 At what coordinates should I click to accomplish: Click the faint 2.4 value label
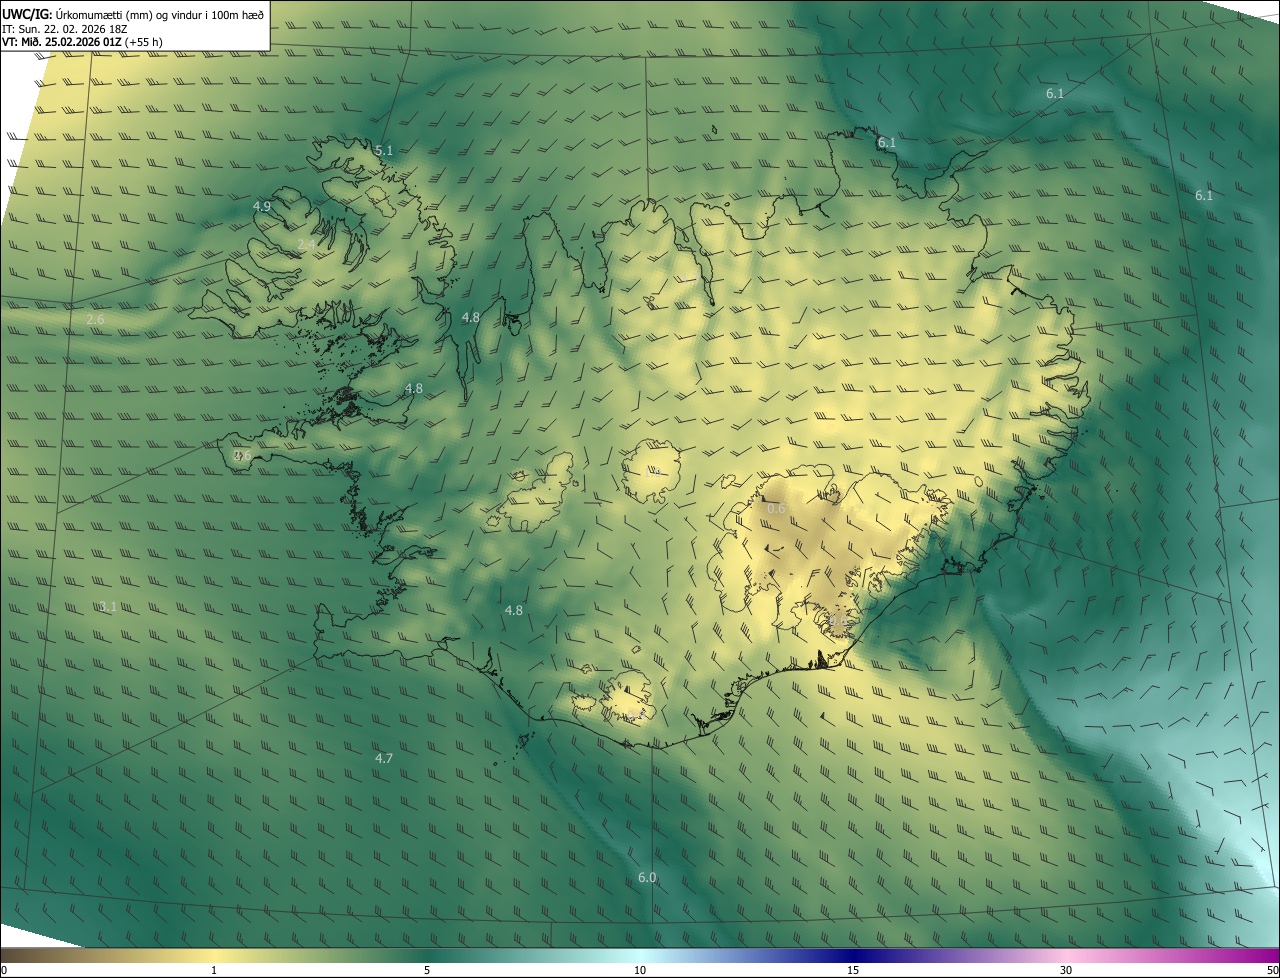(307, 244)
